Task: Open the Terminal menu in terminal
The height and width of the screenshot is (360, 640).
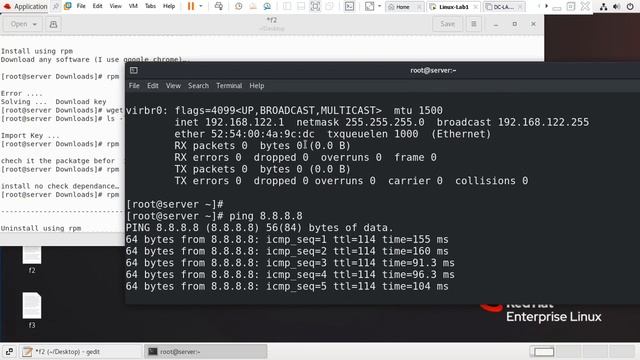Action: 229,86
